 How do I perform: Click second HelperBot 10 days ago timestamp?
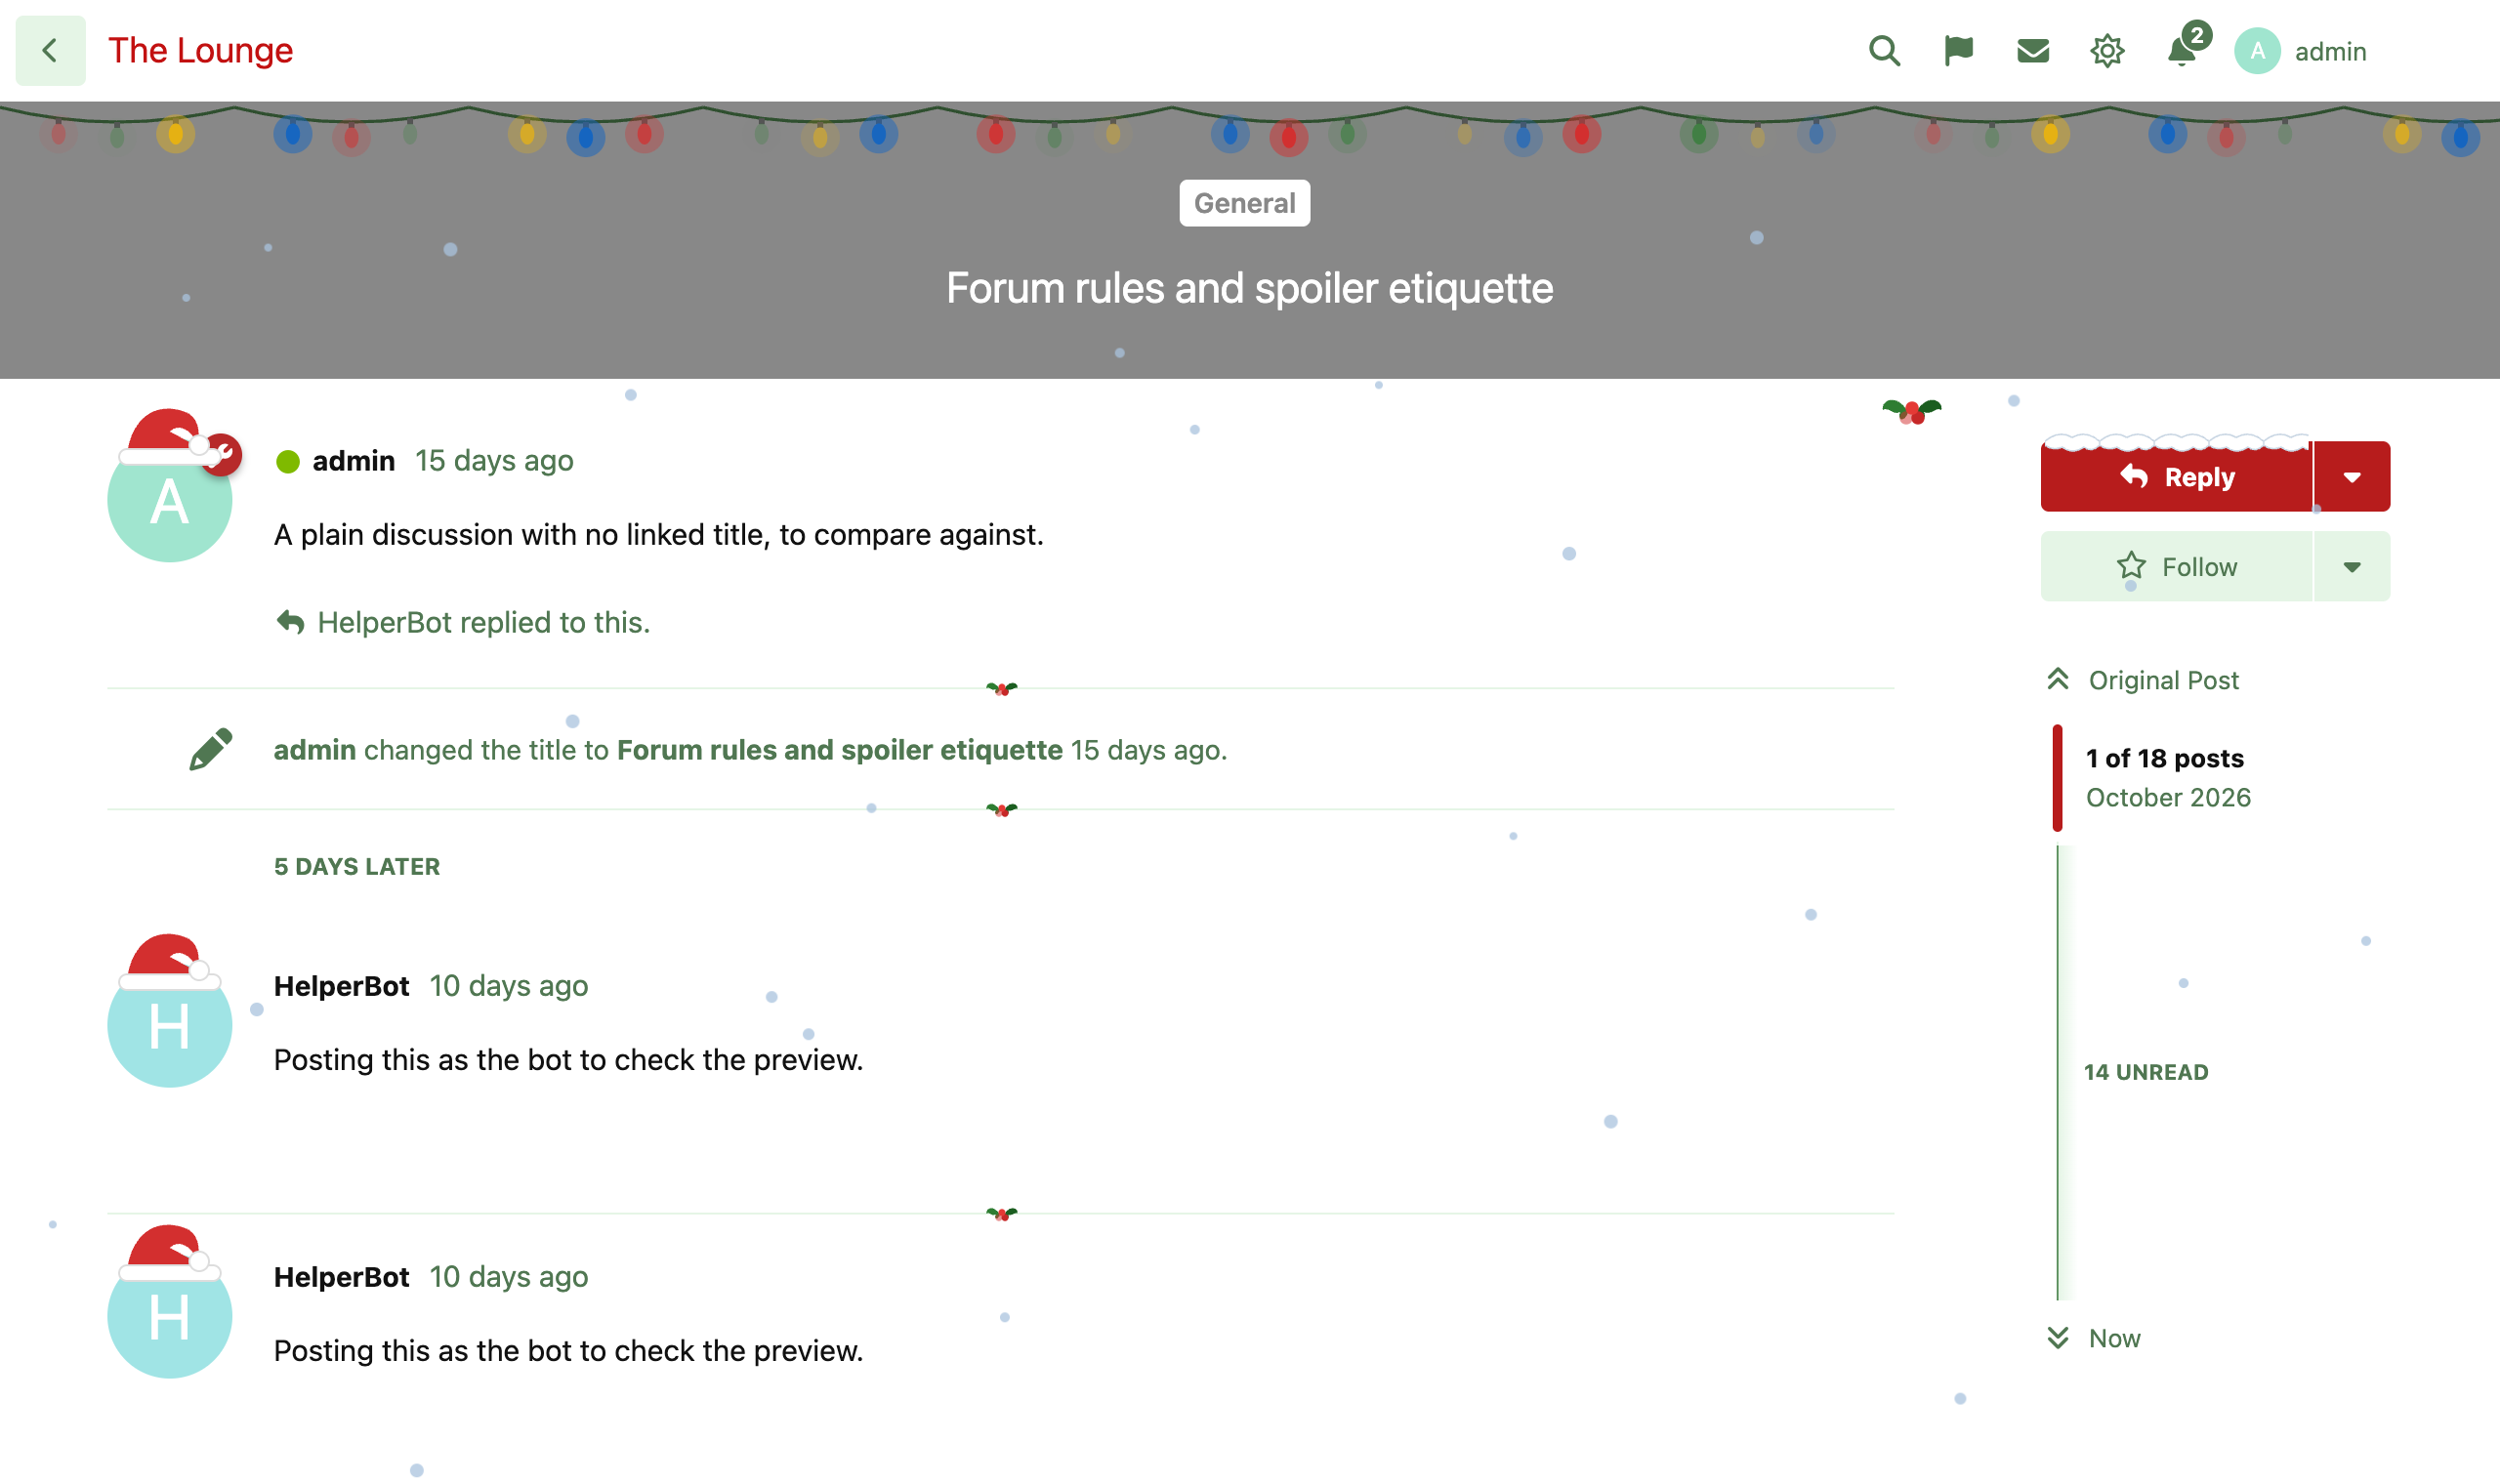click(x=508, y=1277)
